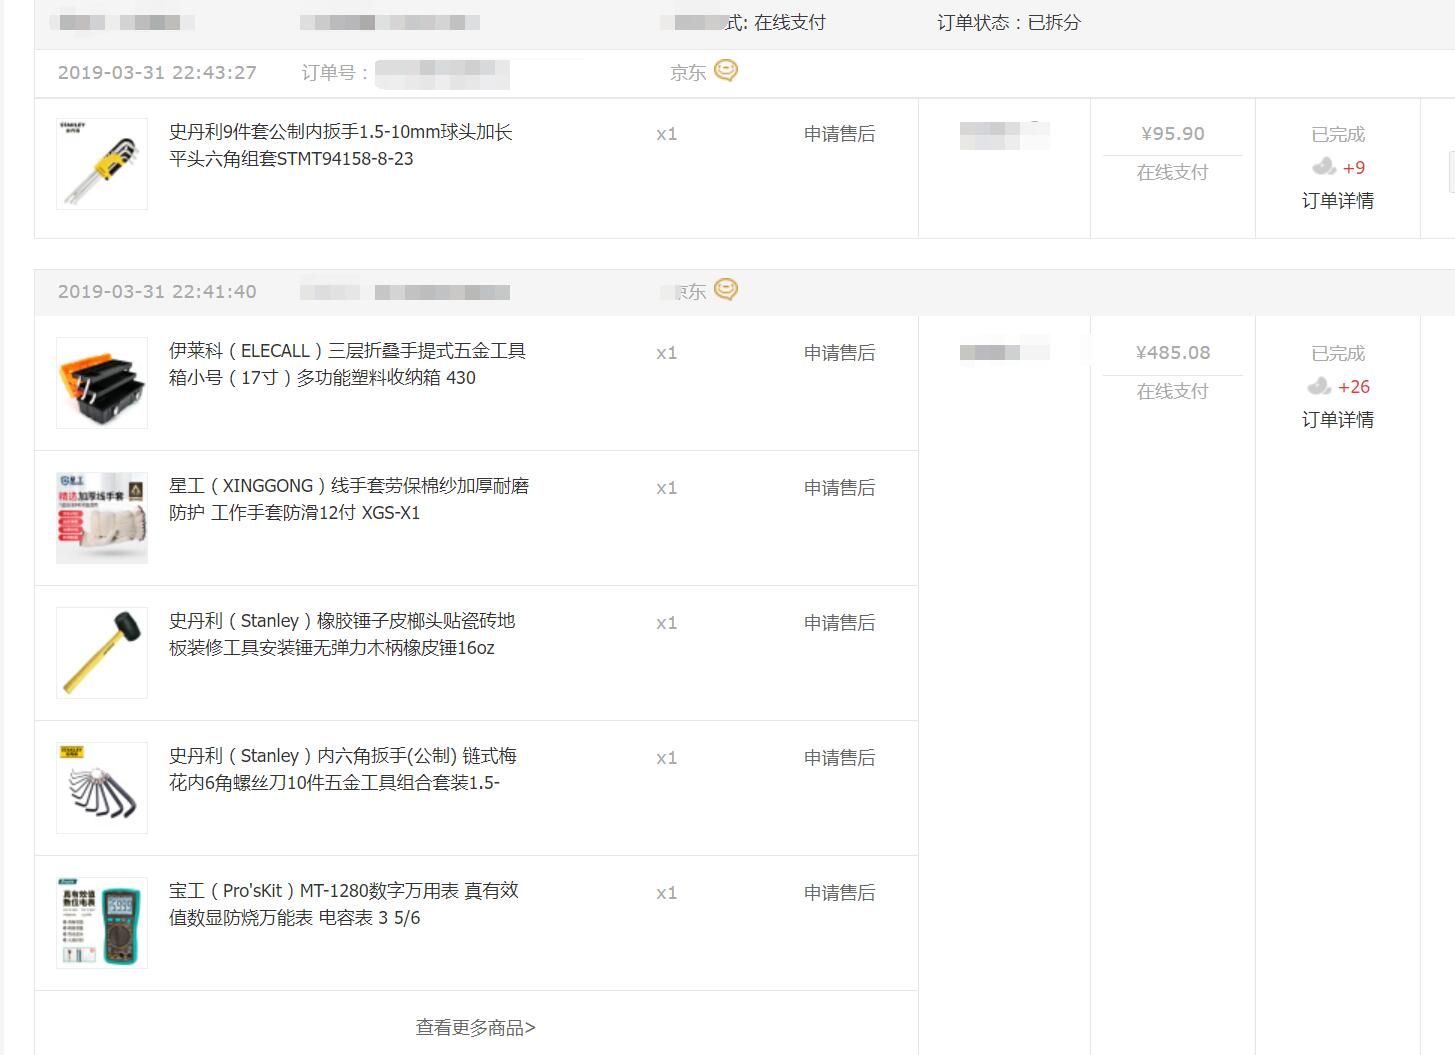Click the +26 bean reward icon
Image resolution: width=1455 pixels, height=1055 pixels.
[1319, 386]
